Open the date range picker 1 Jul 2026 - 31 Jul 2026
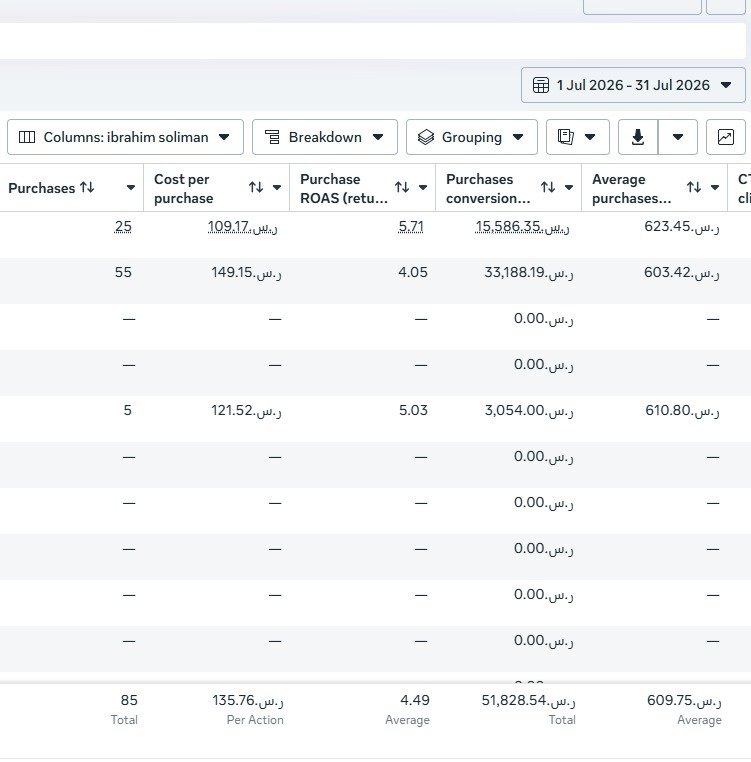This screenshot has height=762, width=751. (633, 85)
